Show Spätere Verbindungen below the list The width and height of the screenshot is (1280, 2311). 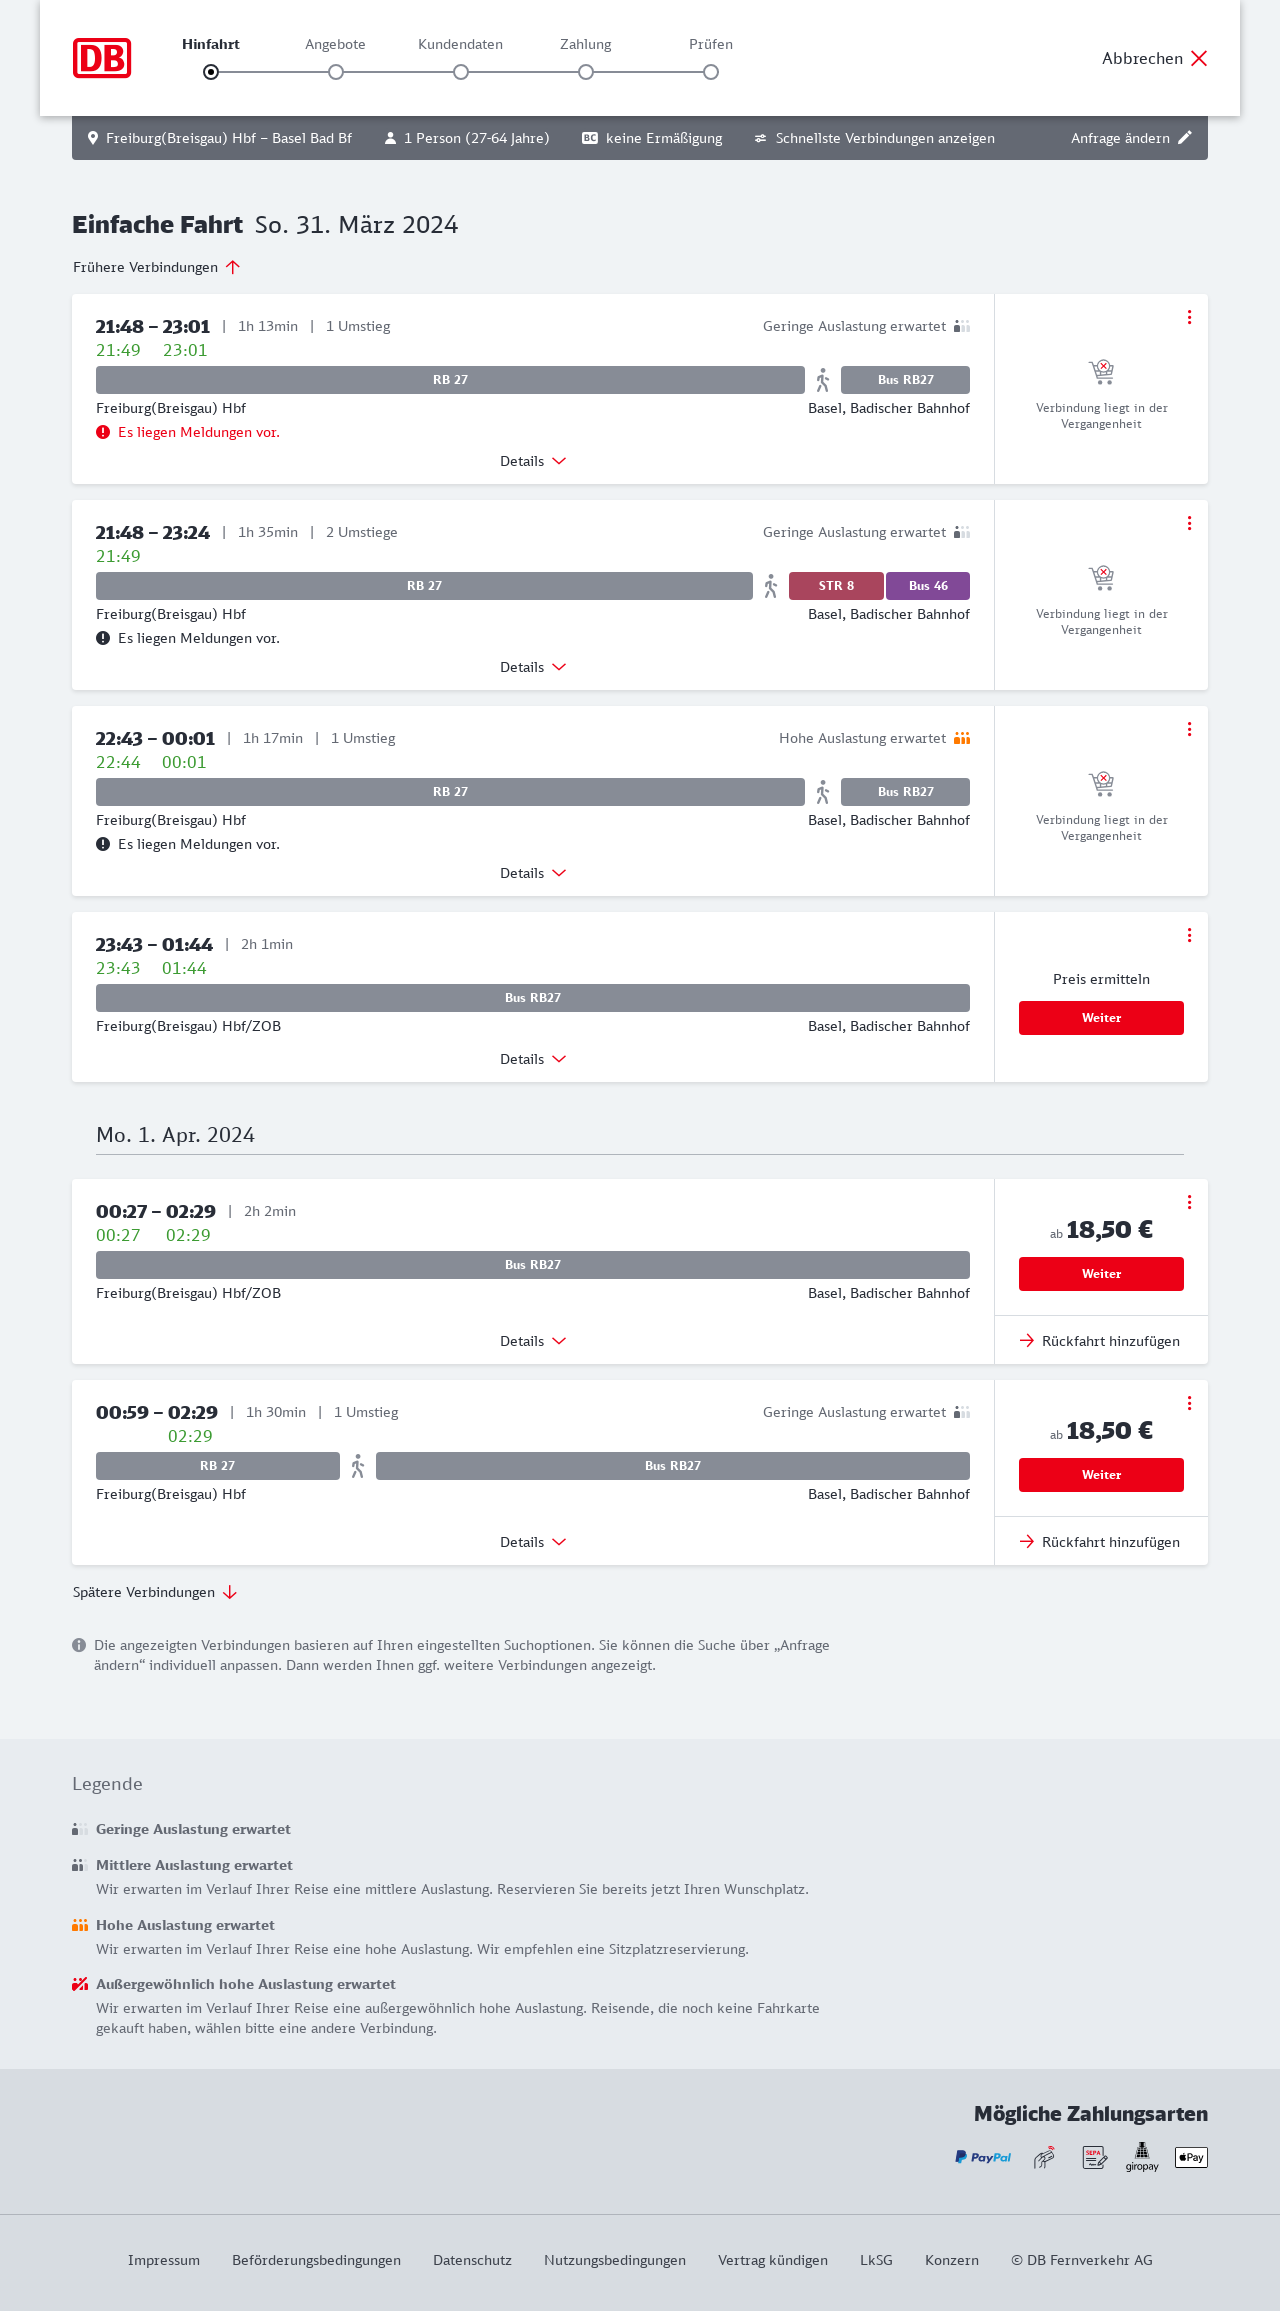click(x=155, y=1592)
